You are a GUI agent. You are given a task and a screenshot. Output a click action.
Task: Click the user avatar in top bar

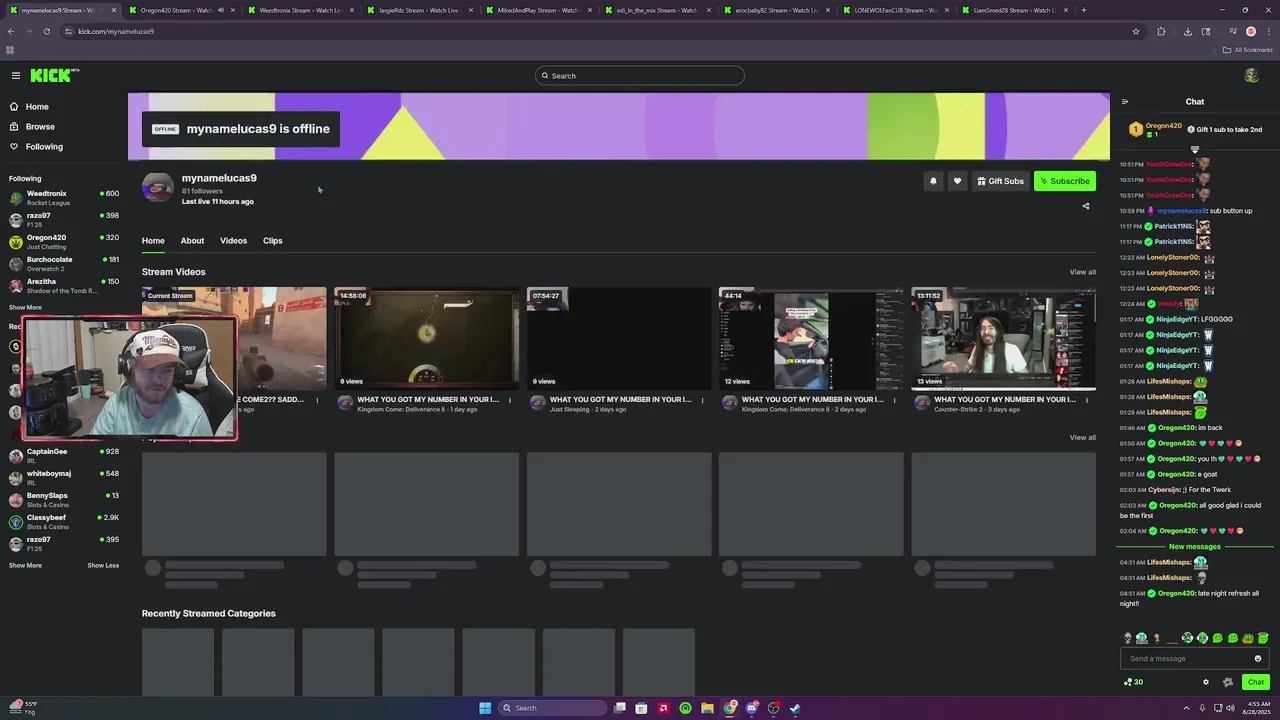[1251, 76]
